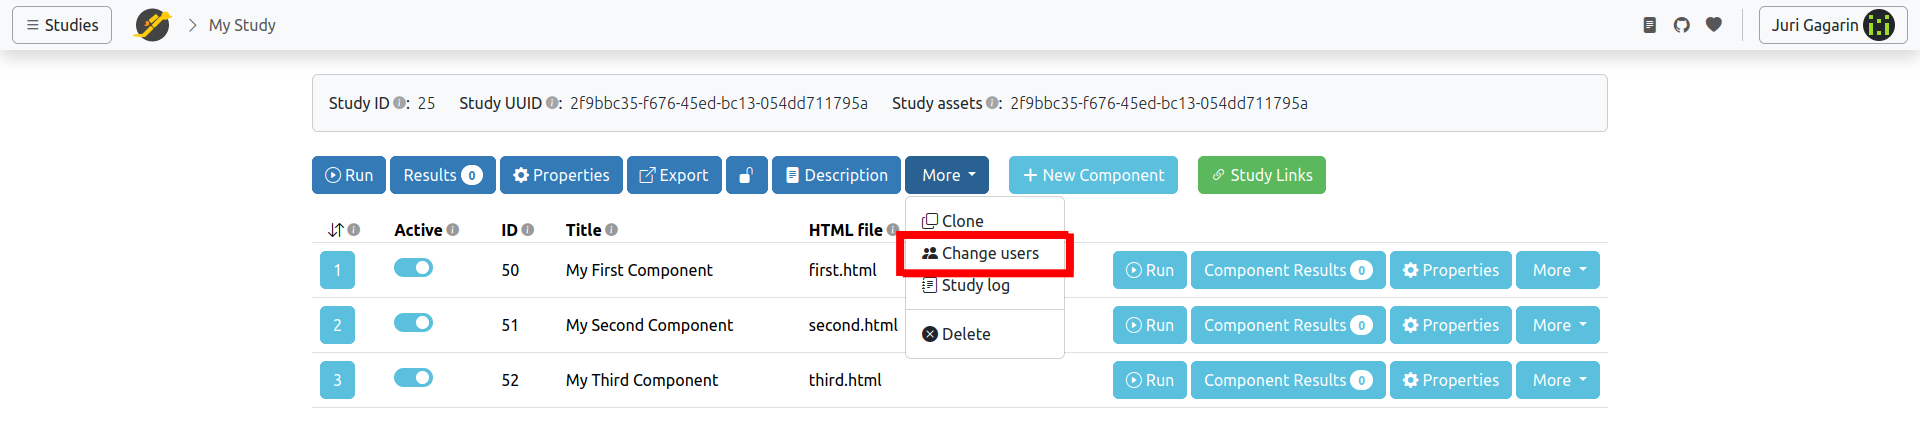1920x437 pixels.
Task: Expand More for My Second Component
Action: coord(1558,325)
